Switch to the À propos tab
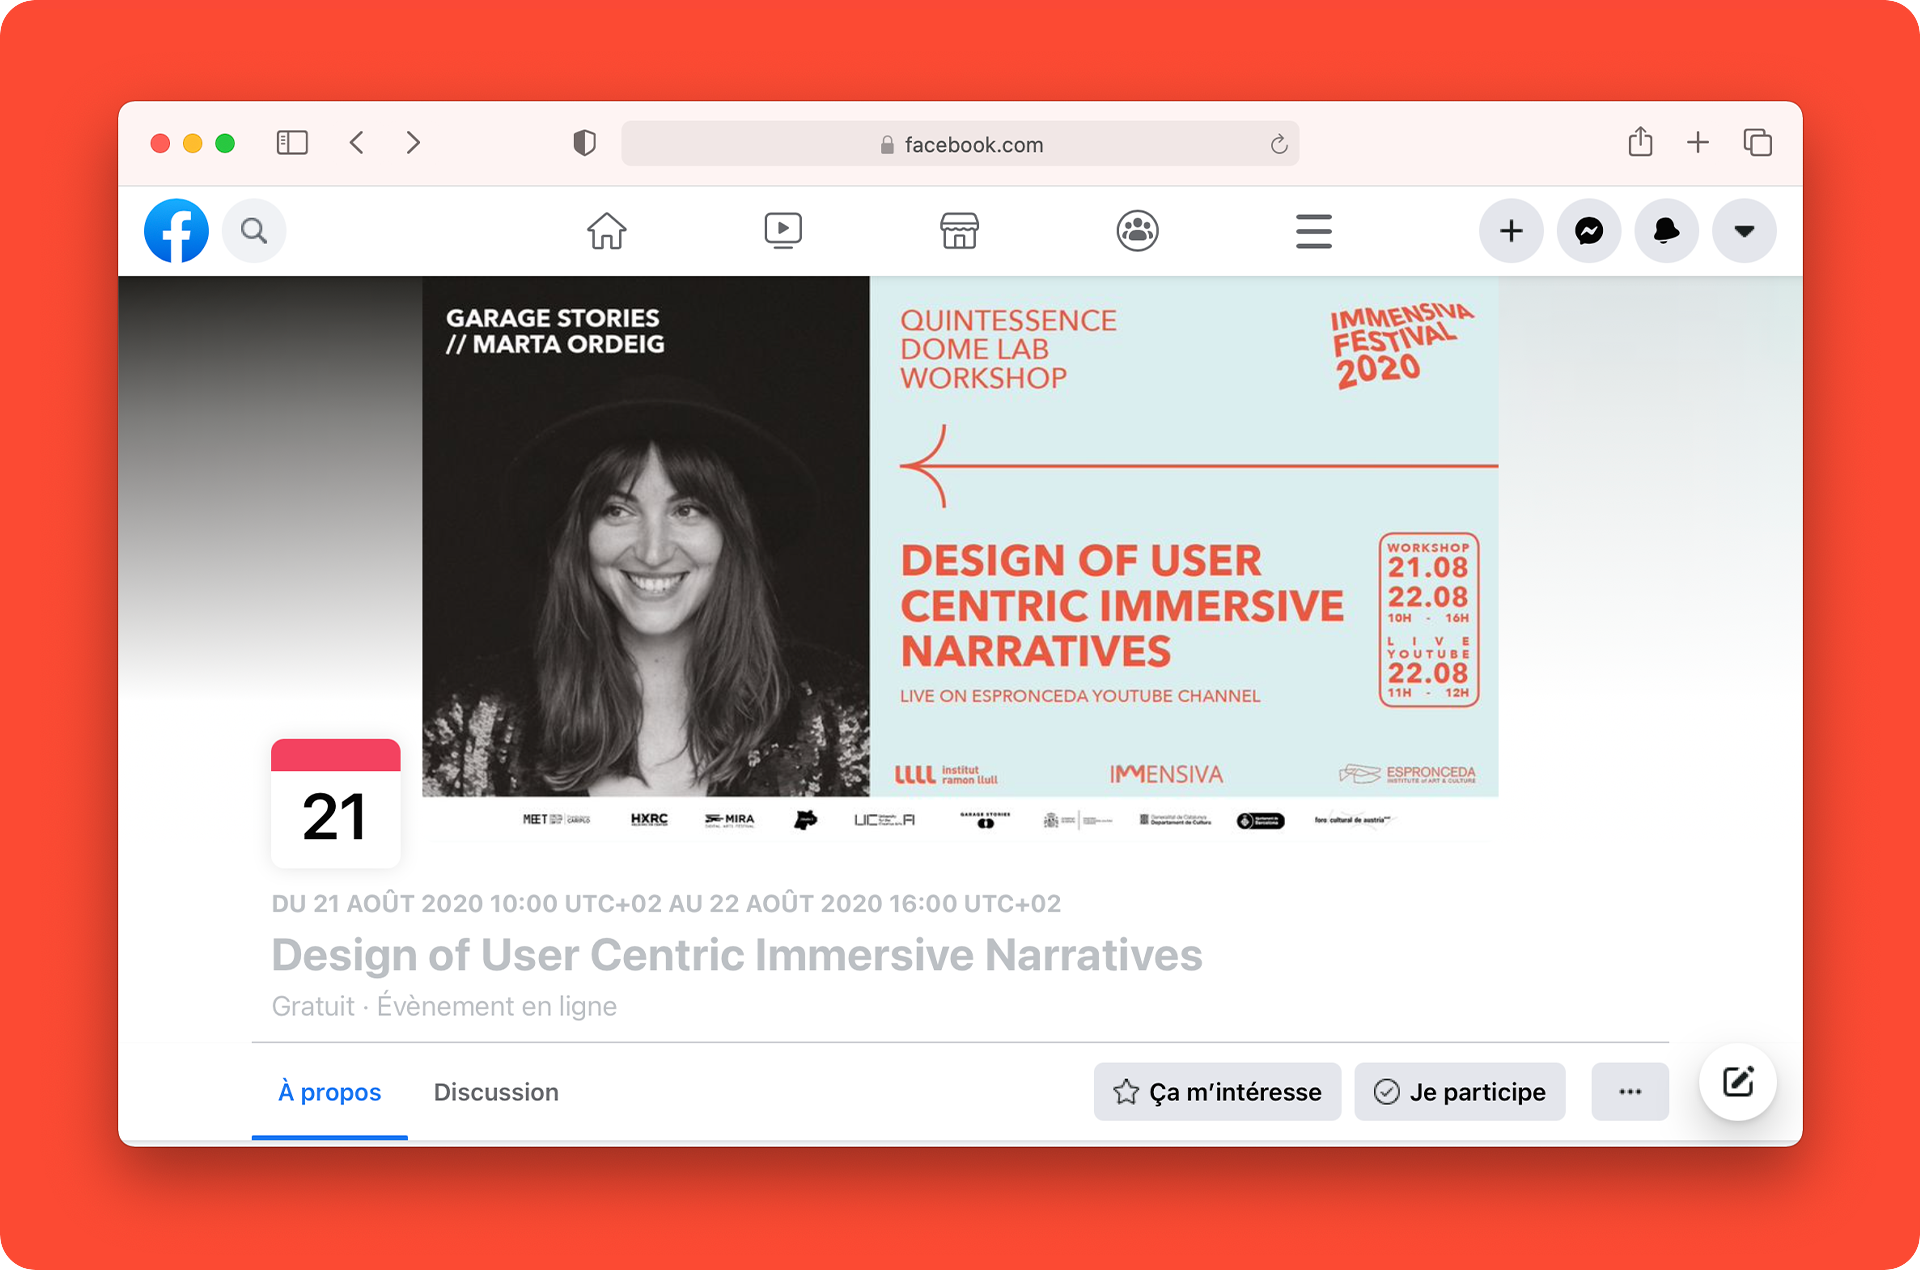This screenshot has height=1270, width=1920. click(330, 1092)
